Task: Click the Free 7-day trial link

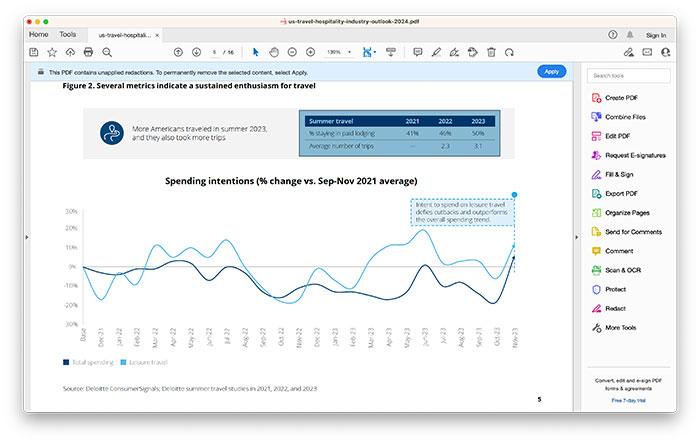Action: pos(629,400)
